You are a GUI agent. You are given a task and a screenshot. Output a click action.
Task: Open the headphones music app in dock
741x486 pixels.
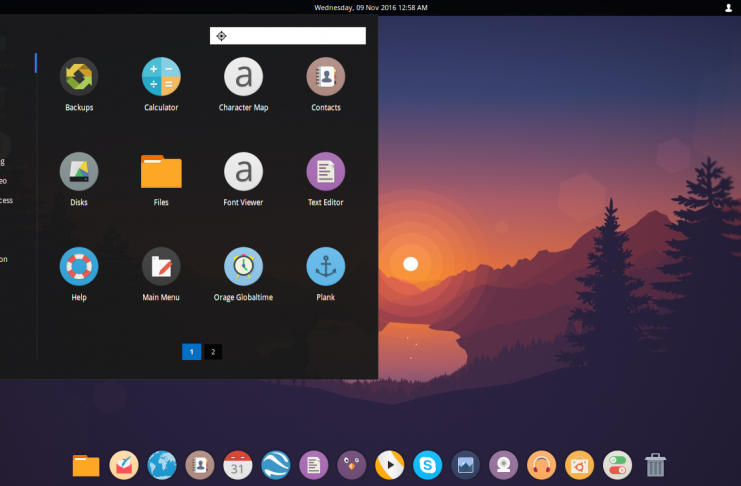click(542, 465)
